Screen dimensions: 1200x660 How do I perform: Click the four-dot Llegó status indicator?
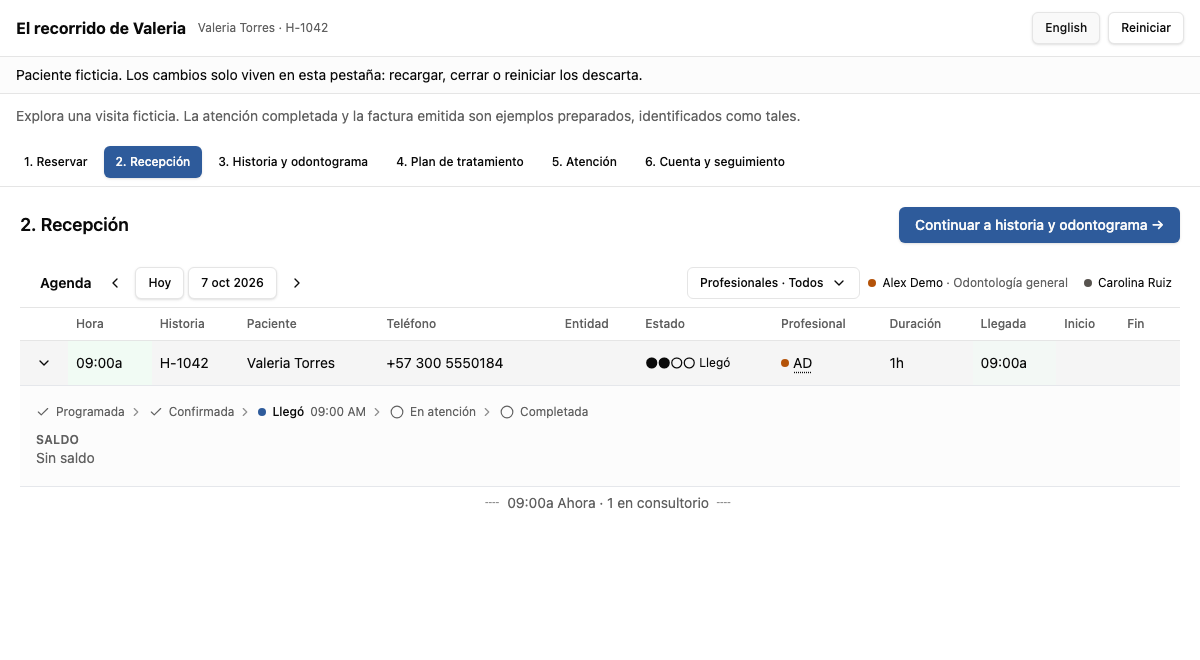(688, 363)
